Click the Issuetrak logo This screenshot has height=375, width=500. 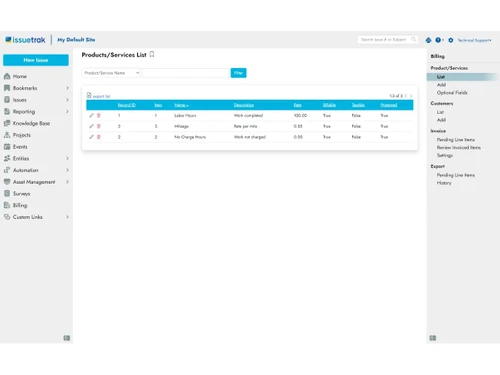click(x=25, y=40)
